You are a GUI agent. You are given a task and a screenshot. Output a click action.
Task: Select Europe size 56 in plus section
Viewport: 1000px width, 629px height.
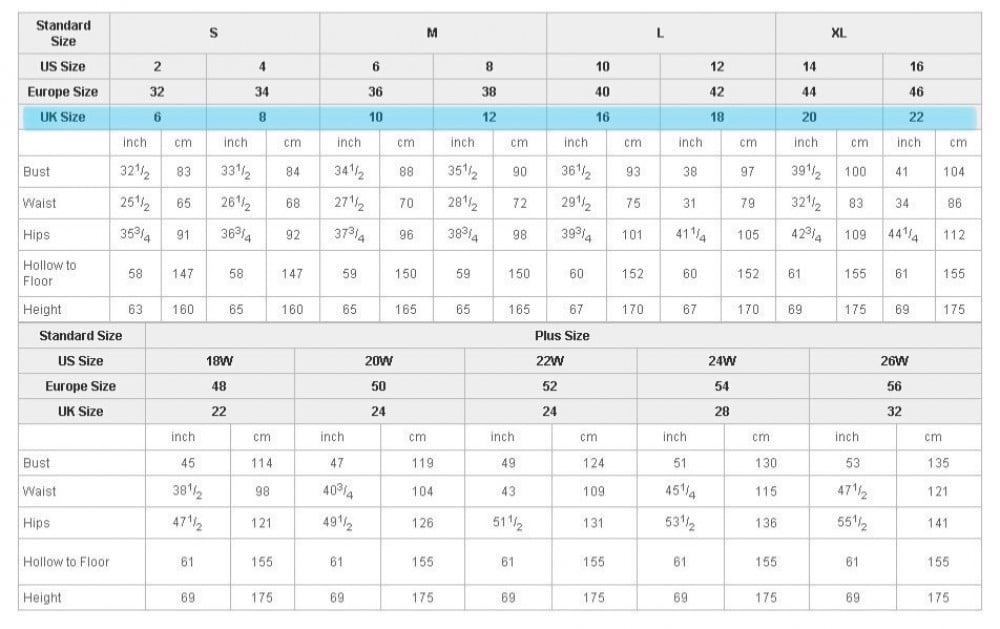point(894,386)
